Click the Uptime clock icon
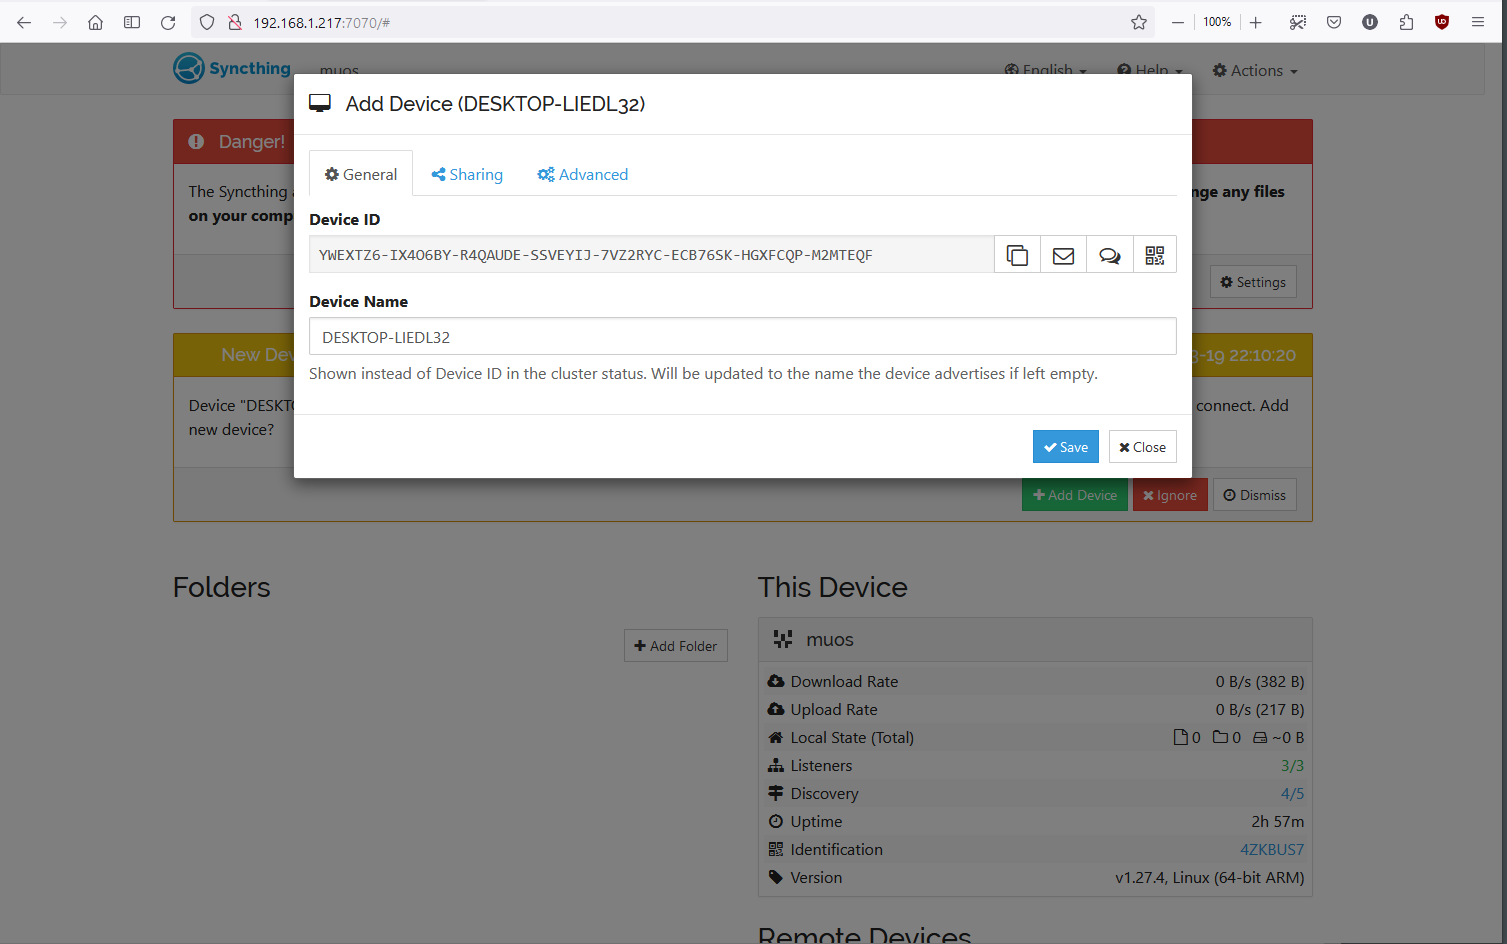The height and width of the screenshot is (944, 1507). (x=776, y=821)
